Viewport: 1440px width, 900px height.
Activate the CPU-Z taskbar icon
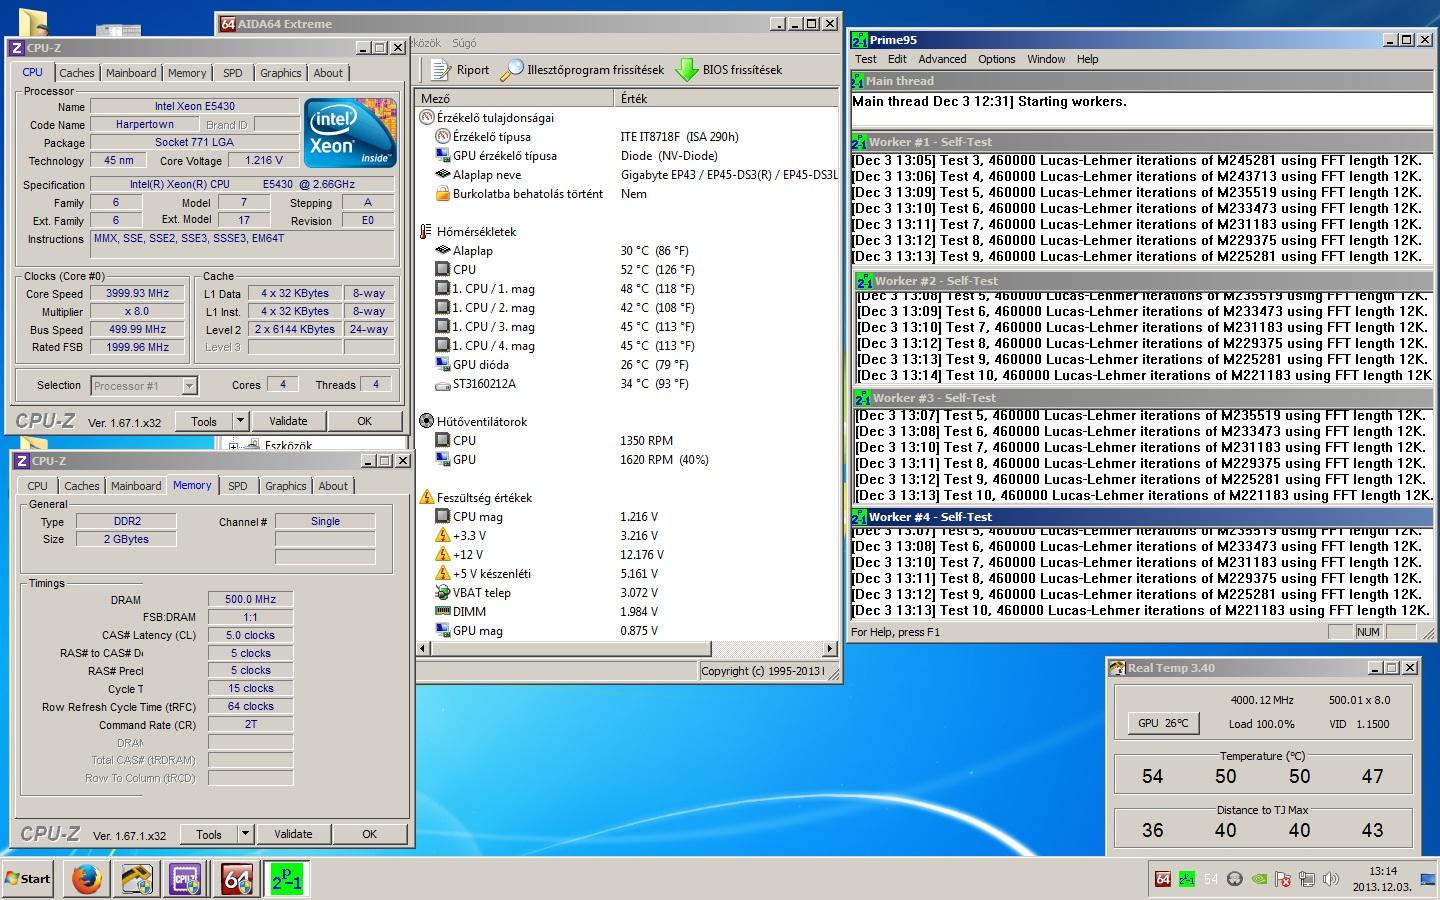[x=185, y=879]
